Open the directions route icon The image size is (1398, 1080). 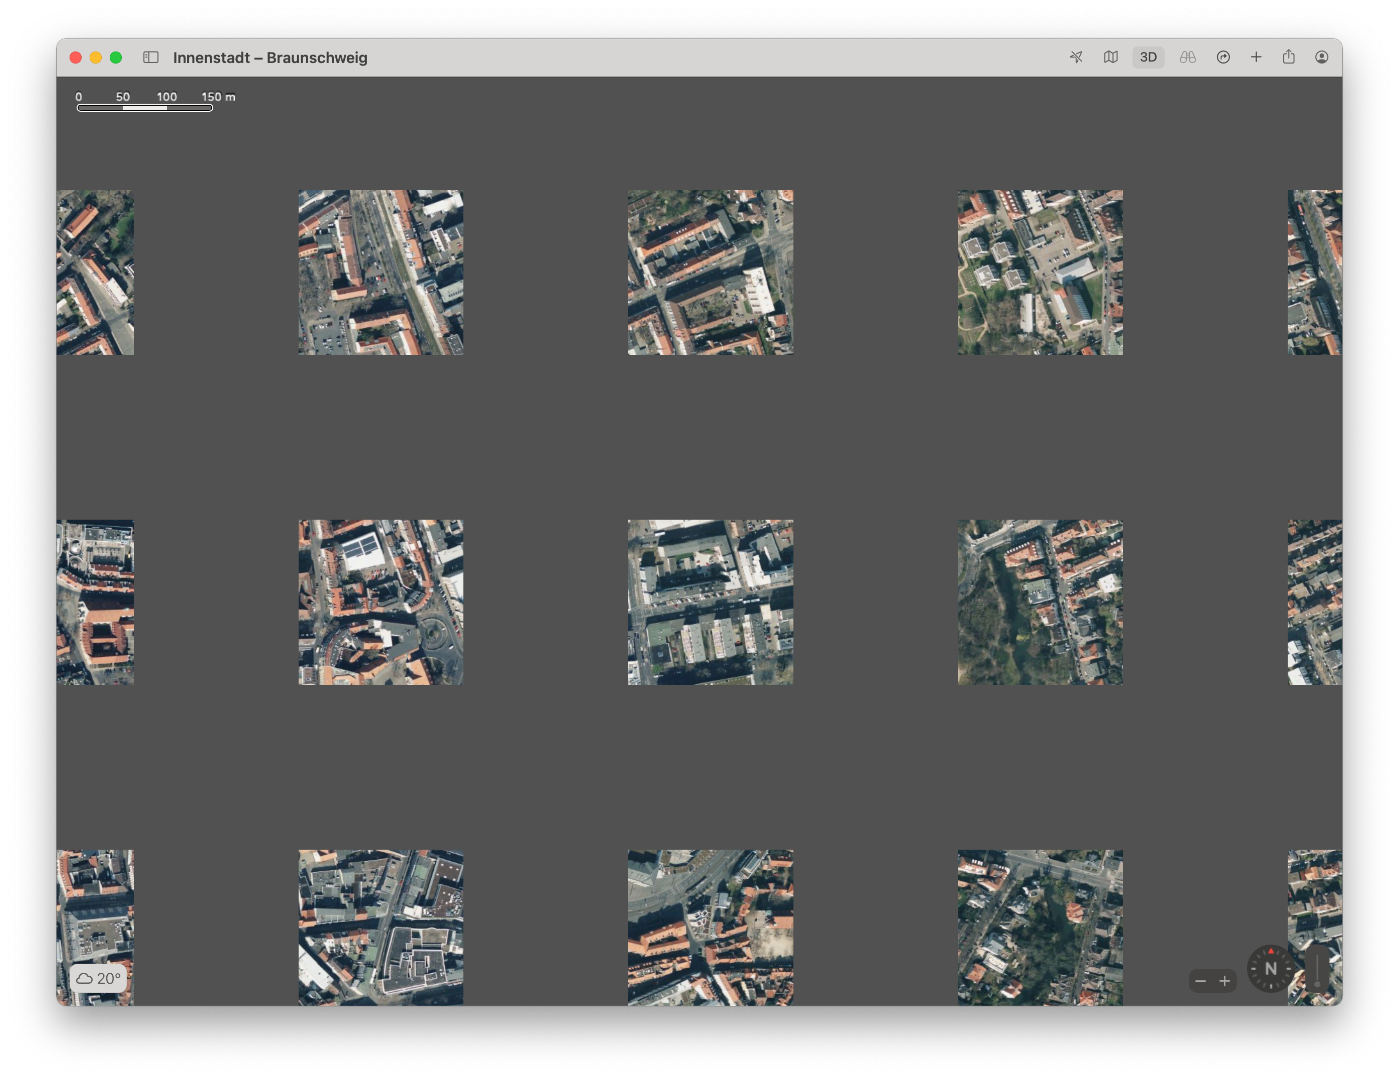pyautogui.click(x=1223, y=57)
